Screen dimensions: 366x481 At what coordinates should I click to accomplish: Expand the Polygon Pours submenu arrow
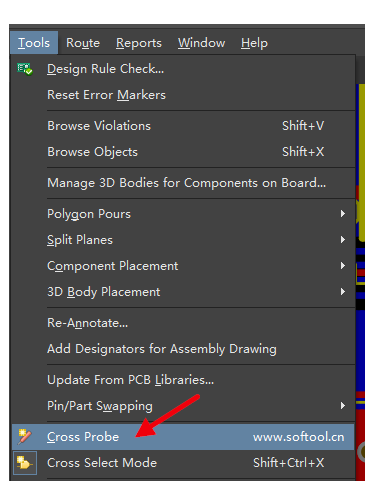click(x=343, y=214)
